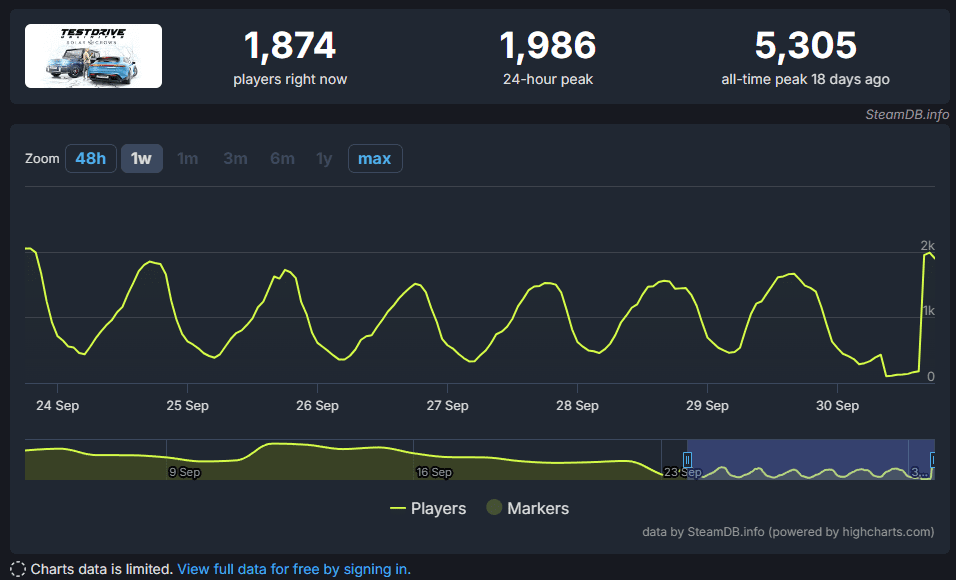
Task: Click the 'Zoom' label
Action: (x=42, y=159)
